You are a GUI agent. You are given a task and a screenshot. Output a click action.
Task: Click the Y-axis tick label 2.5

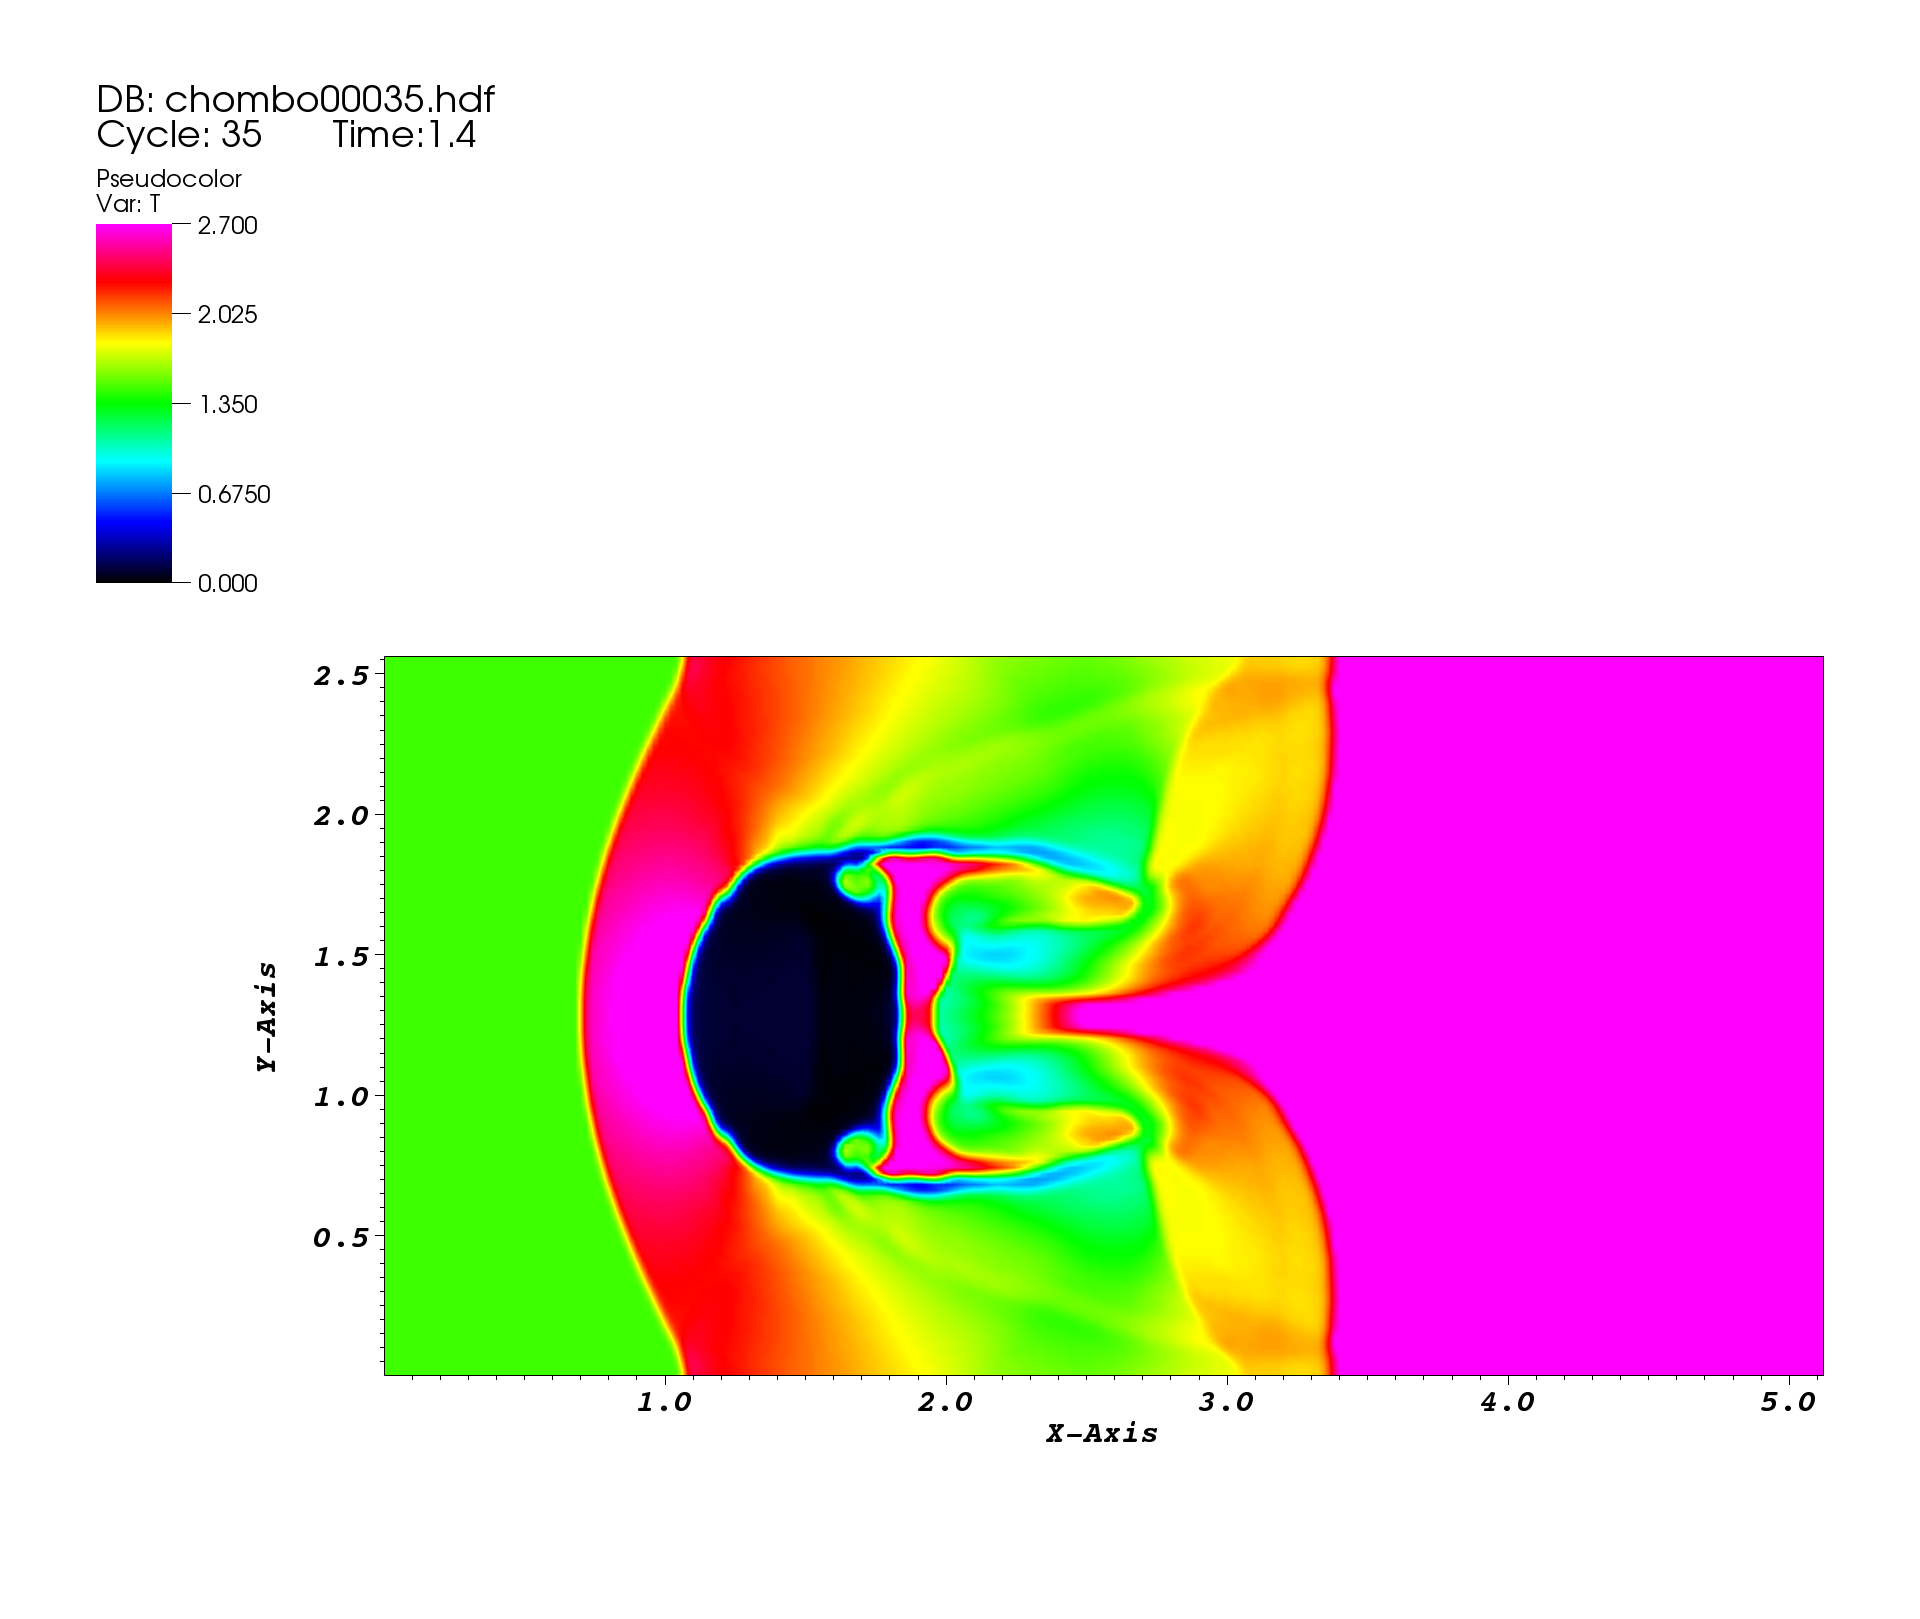click(x=341, y=677)
